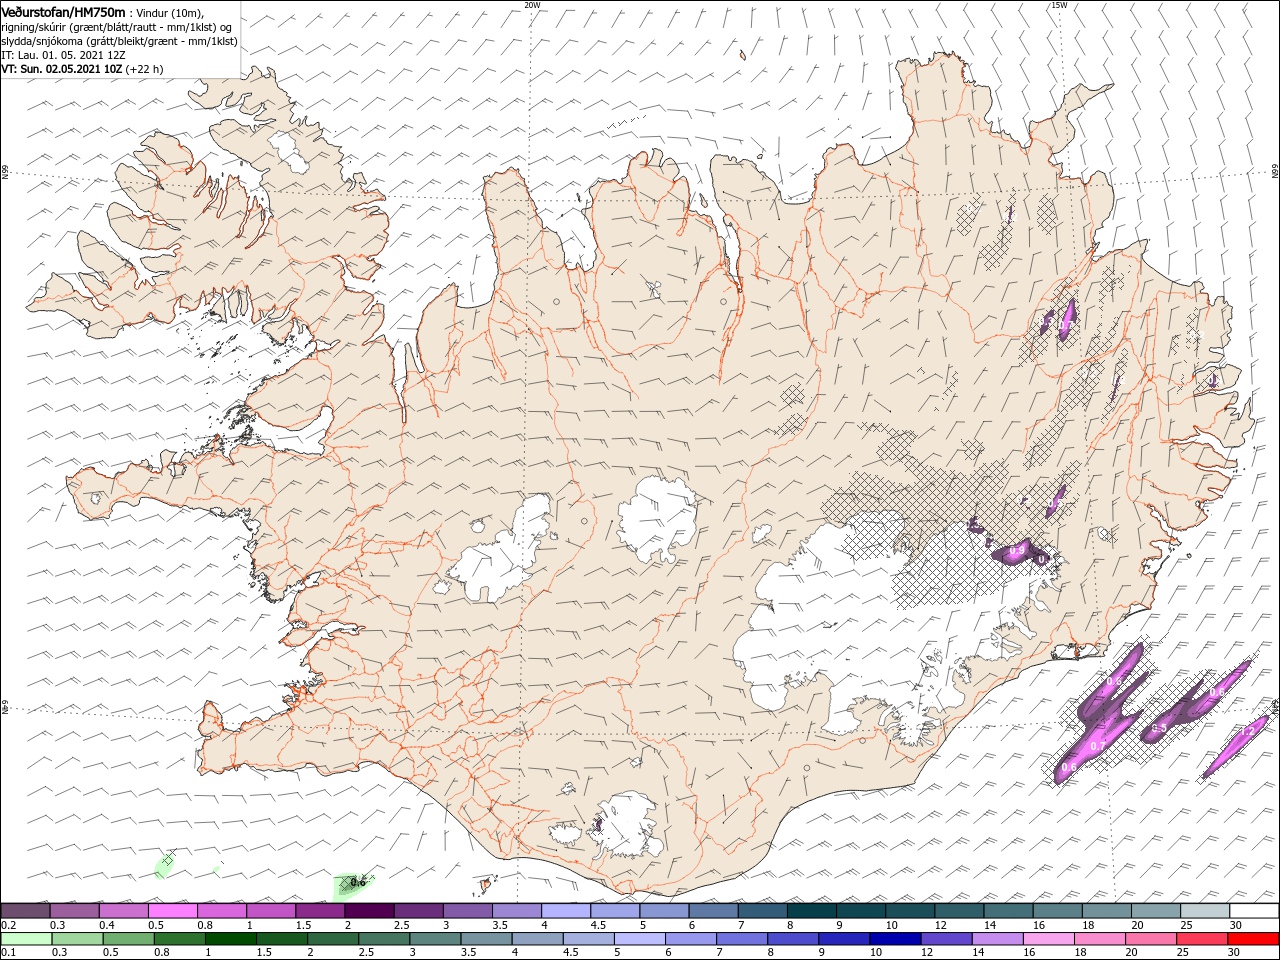Select lower legend swatch starting at 2
This screenshot has height=960, width=1280.
point(333,939)
